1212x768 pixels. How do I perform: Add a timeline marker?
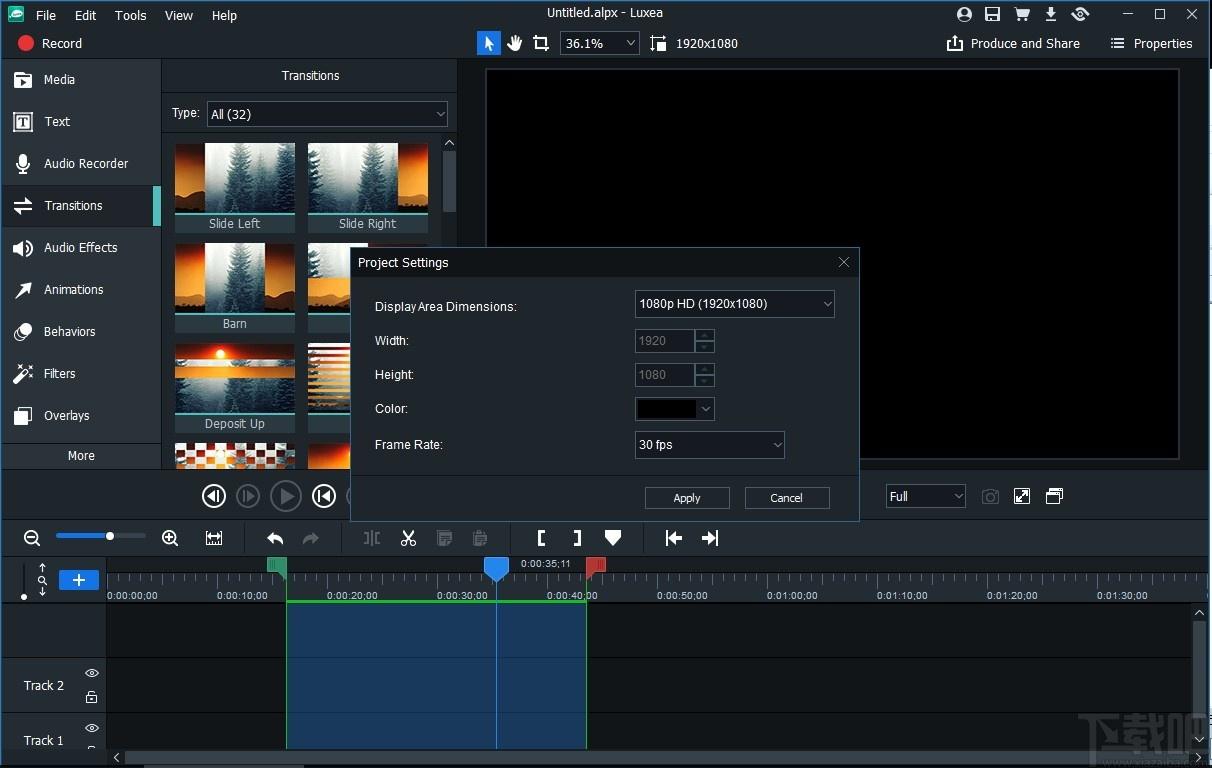point(613,538)
